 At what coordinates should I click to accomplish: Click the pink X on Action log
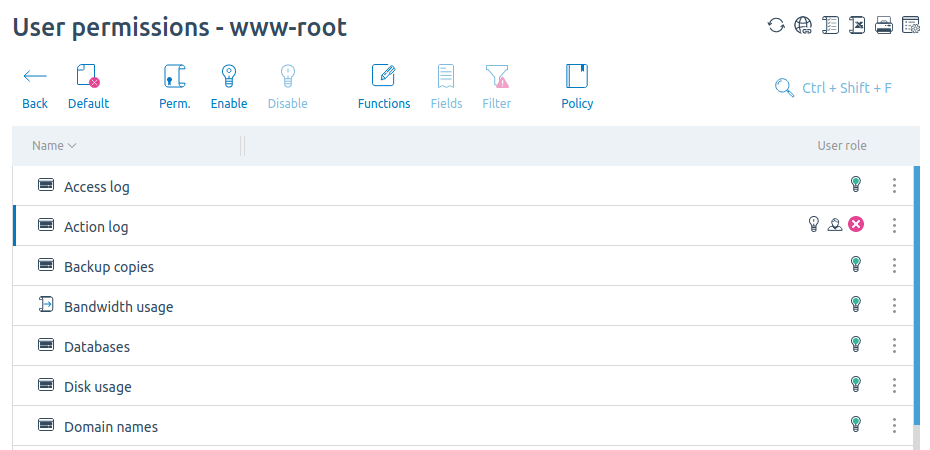pos(855,224)
